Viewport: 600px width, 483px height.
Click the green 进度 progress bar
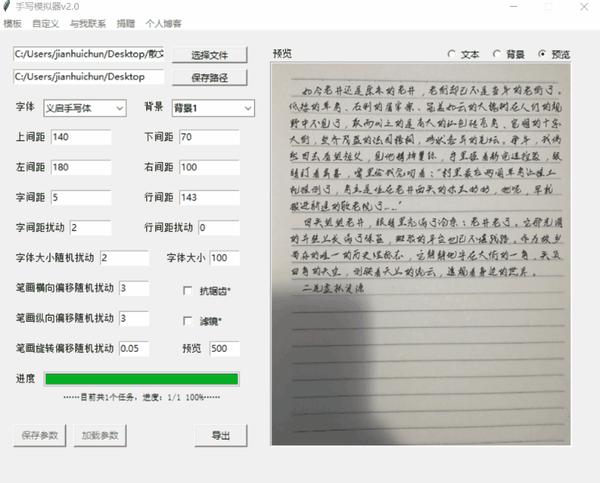(142, 379)
